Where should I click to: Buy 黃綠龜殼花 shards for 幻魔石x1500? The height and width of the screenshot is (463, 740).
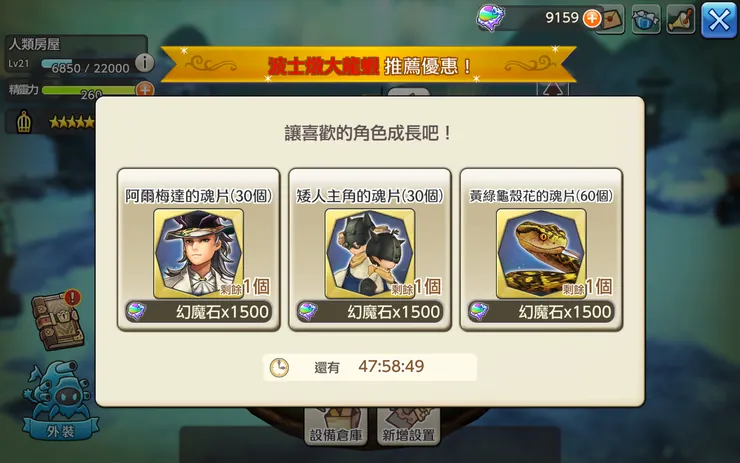tap(541, 312)
